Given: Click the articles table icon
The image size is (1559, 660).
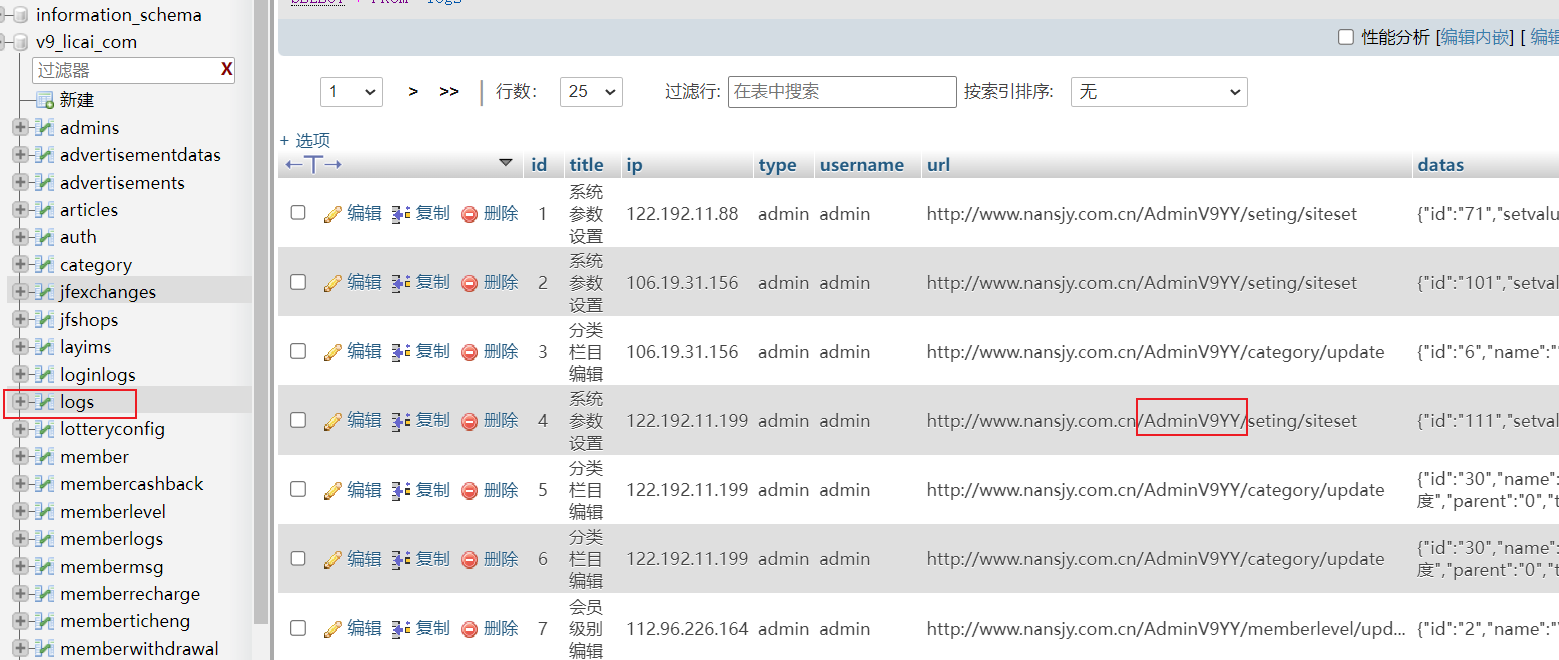Looking at the screenshot, I should pos(44,210).
